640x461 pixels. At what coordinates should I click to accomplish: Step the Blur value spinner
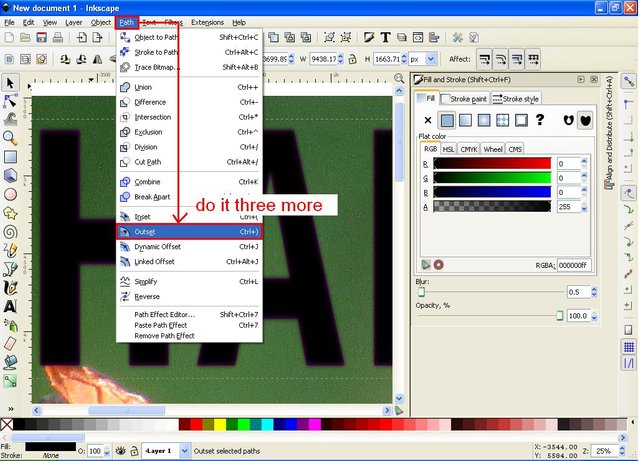tap(594, 292)
